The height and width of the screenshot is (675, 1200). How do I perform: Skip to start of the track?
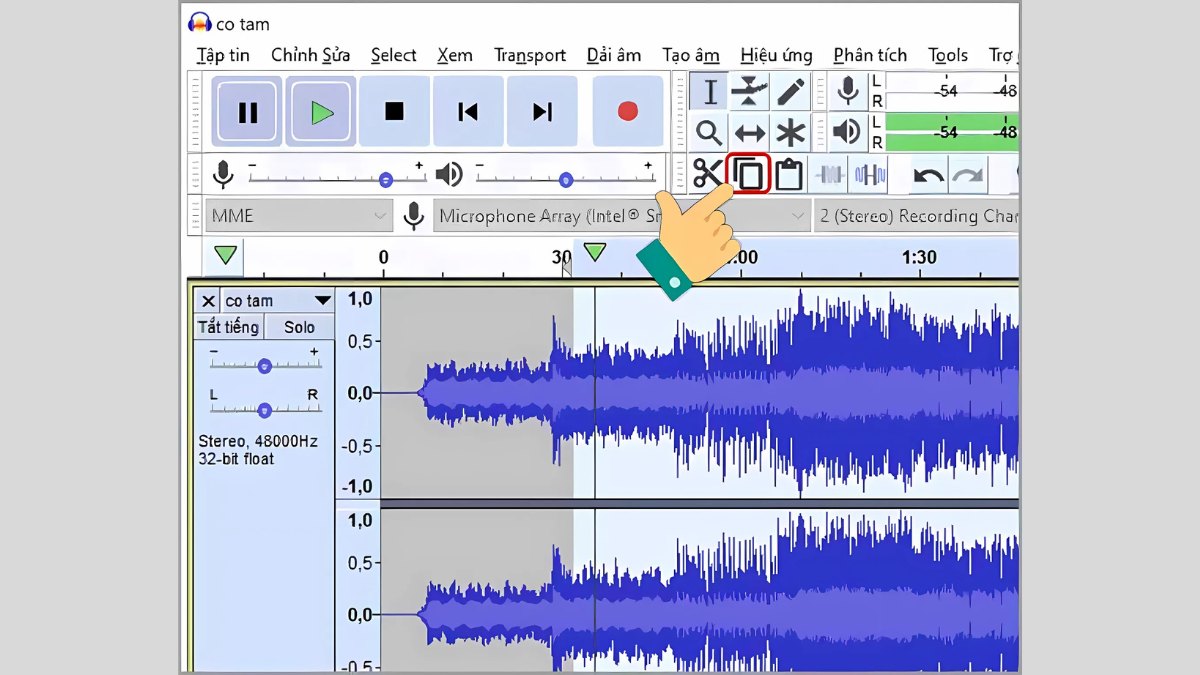pos(468,112)
